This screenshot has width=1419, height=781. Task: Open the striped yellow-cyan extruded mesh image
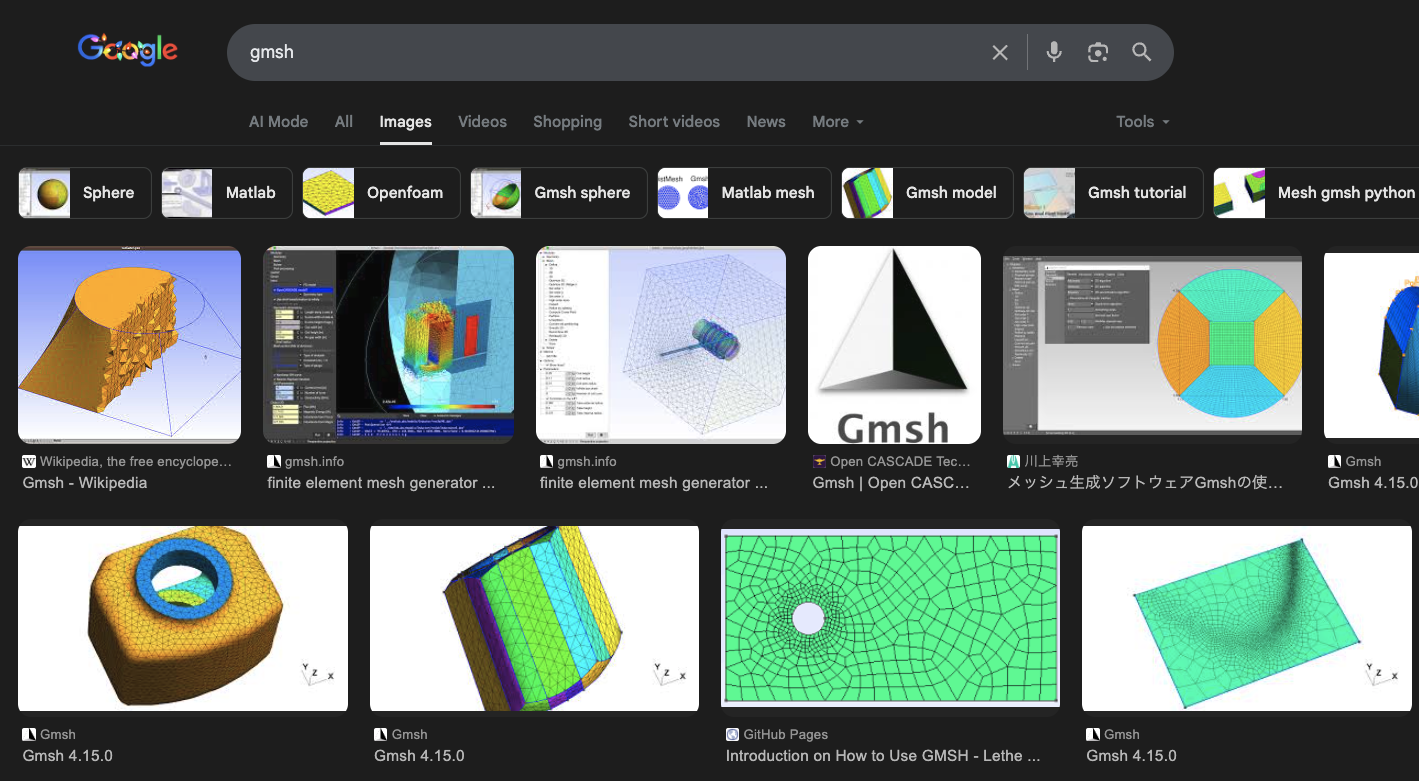click(x=534, y=619)
